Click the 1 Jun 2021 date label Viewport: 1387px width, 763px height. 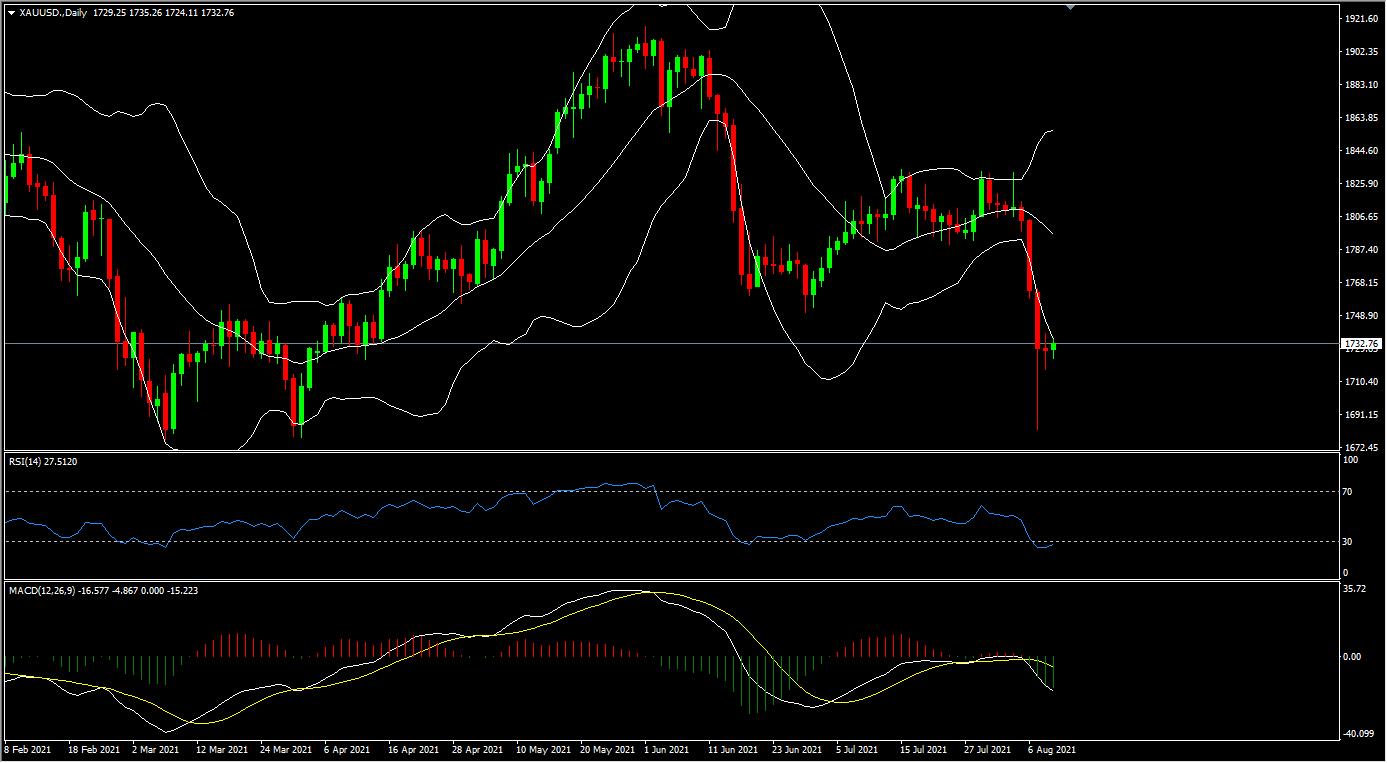pos(664,749)
